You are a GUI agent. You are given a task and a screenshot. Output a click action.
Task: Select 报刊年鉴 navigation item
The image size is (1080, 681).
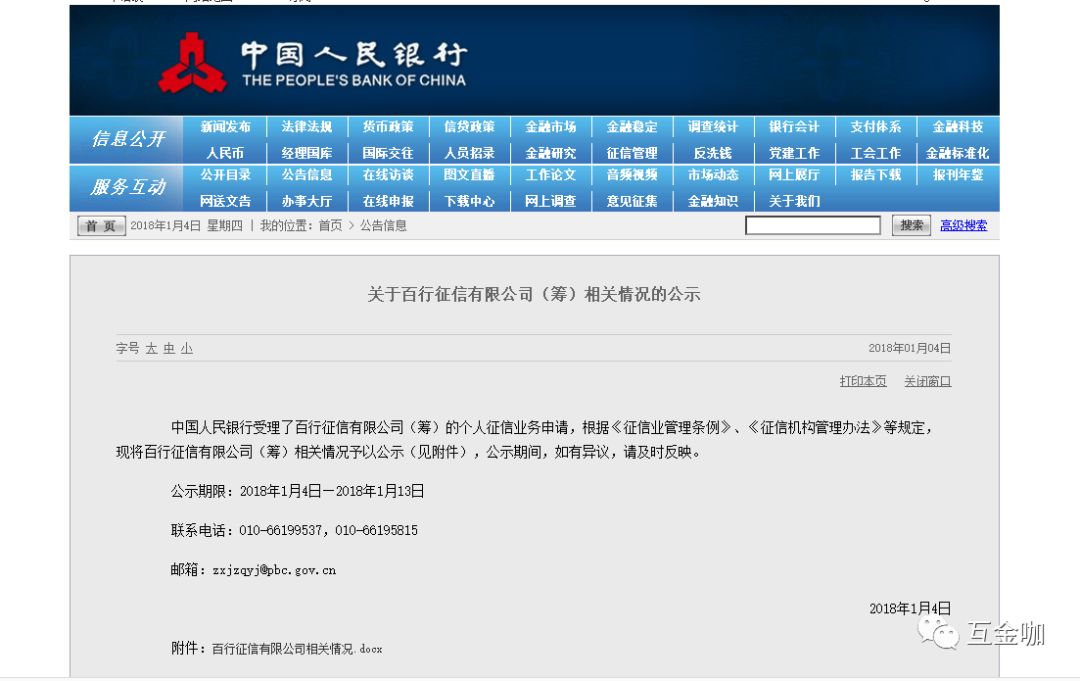click(957, 175)
